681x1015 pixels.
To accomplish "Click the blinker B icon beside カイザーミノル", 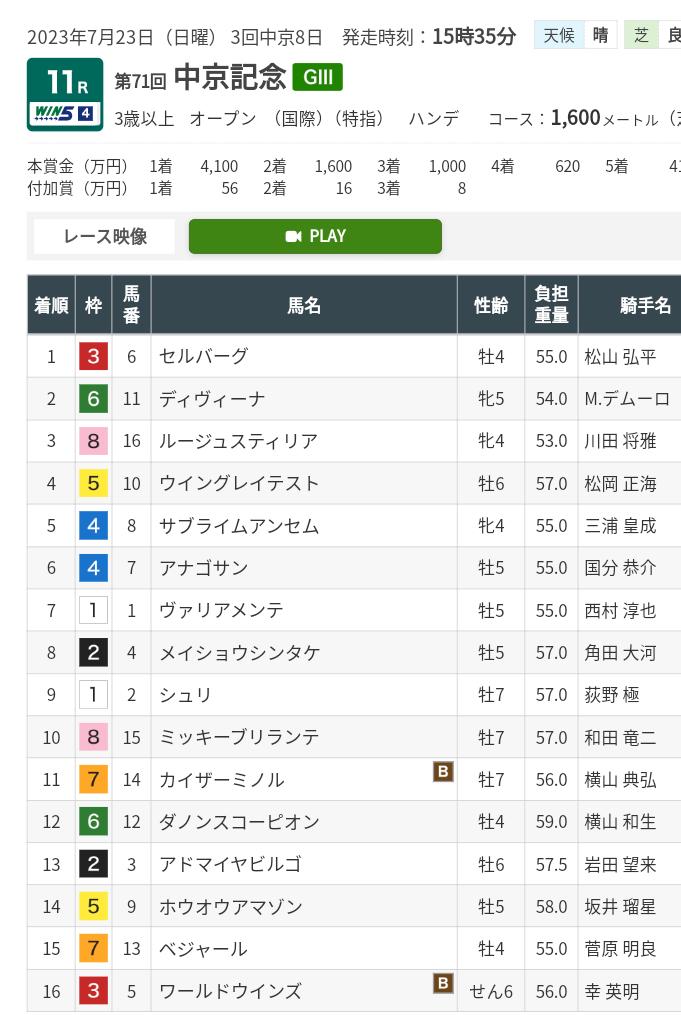I will (443, 771).
